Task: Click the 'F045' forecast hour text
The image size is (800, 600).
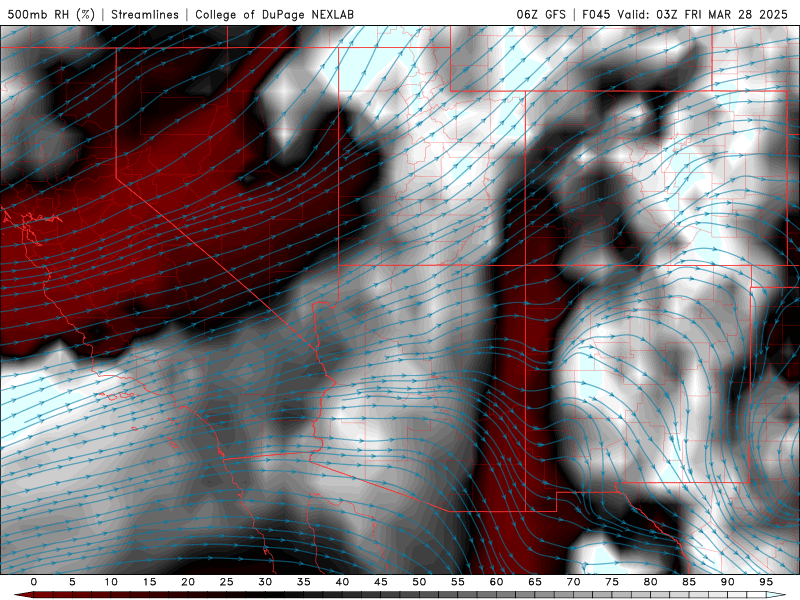Action: pos(596,15)
